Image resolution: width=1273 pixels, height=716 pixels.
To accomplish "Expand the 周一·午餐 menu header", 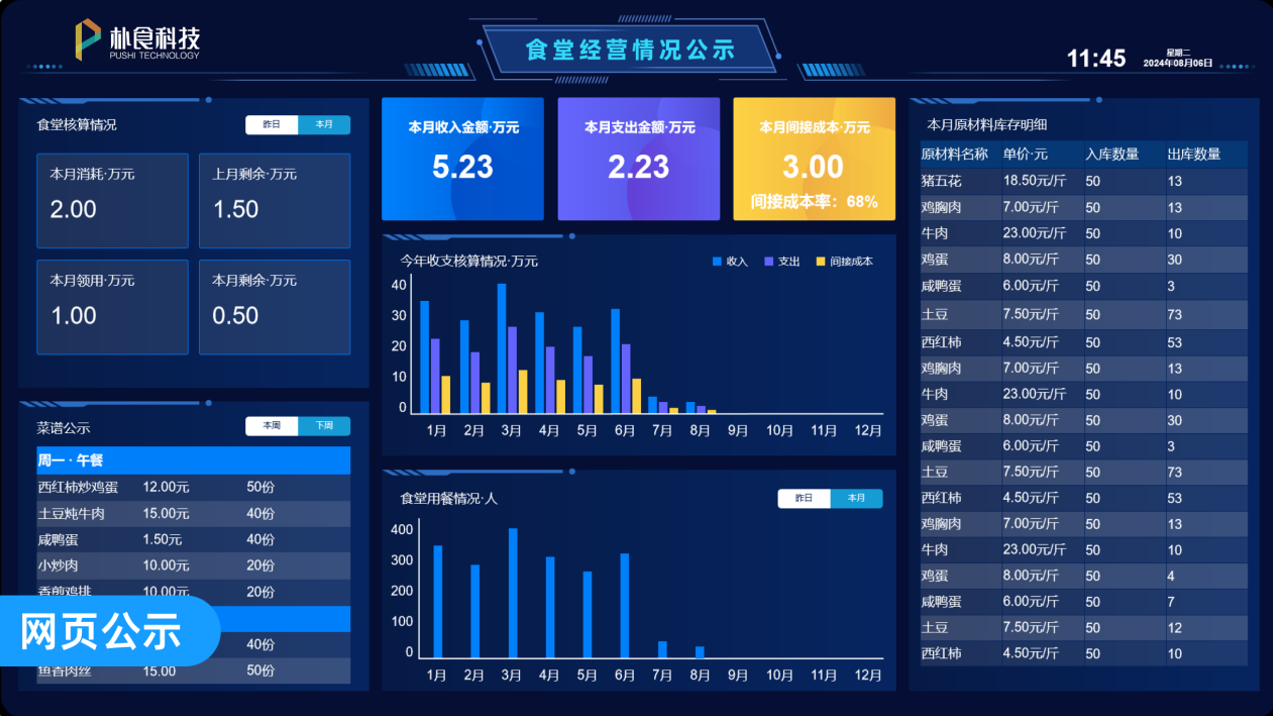I will [194, 460].
